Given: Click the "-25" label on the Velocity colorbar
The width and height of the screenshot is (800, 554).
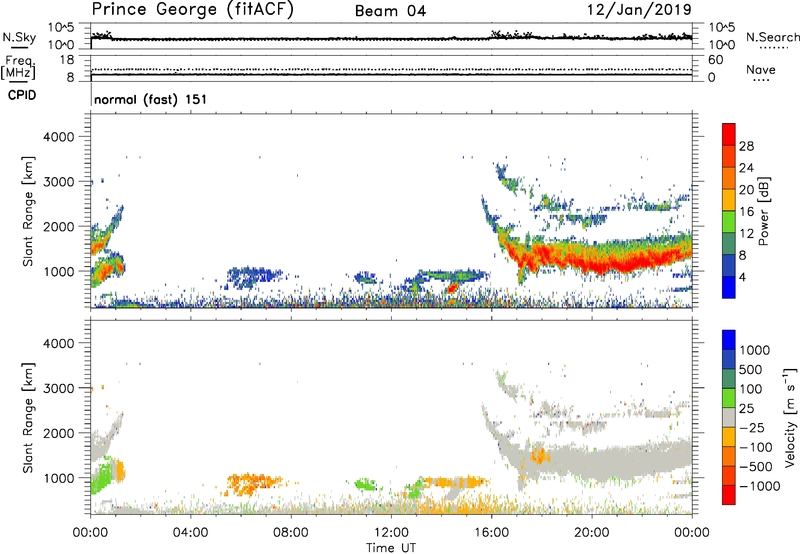Looking at the screenshot, I should 752,428.
